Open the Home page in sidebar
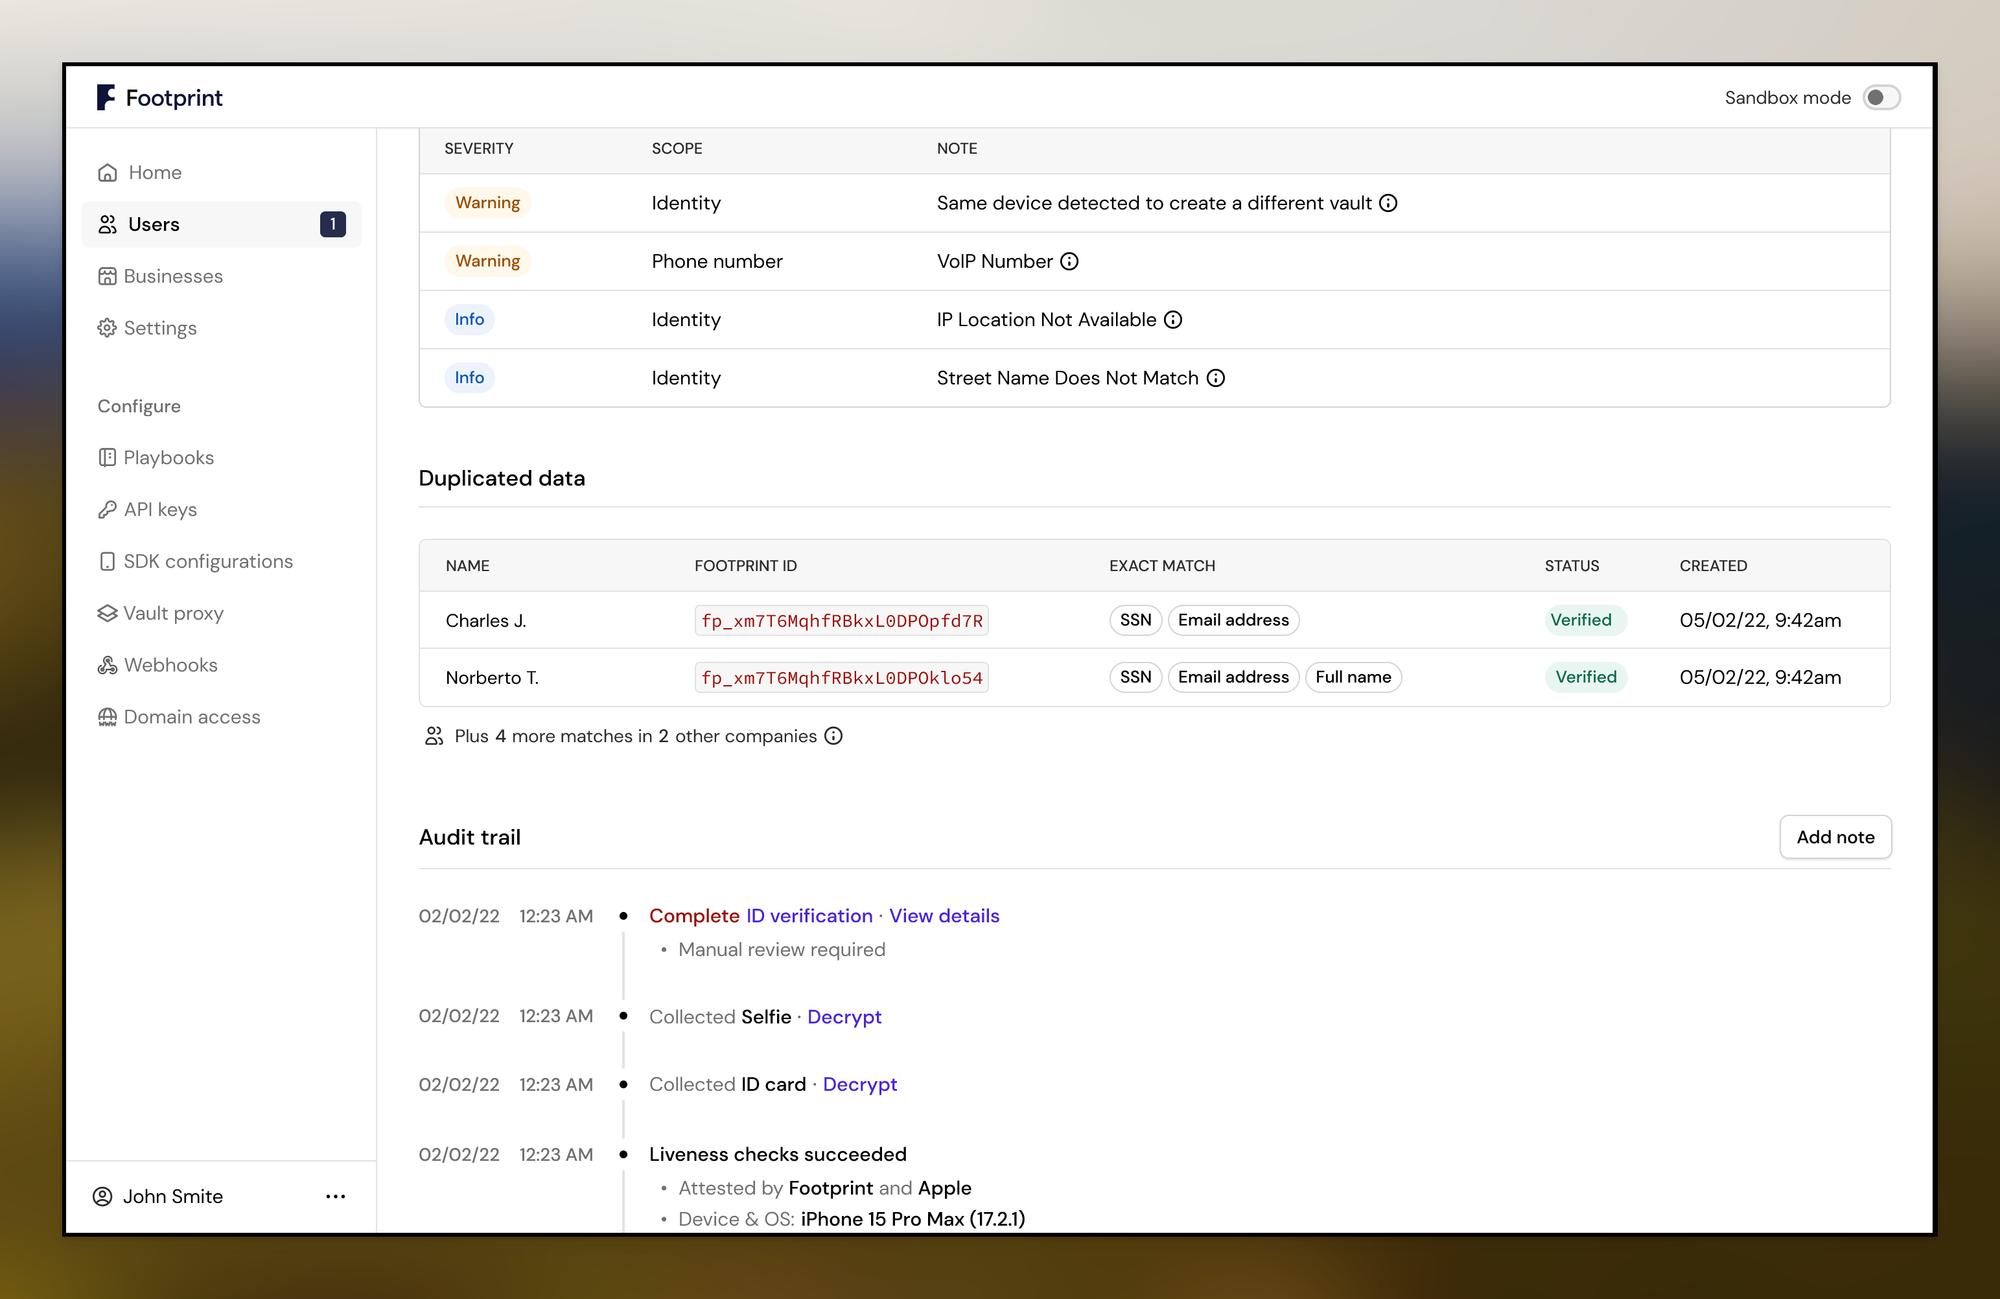Screen dimensions: 2000x1299 pyautogui.click(x=154, y=172)
